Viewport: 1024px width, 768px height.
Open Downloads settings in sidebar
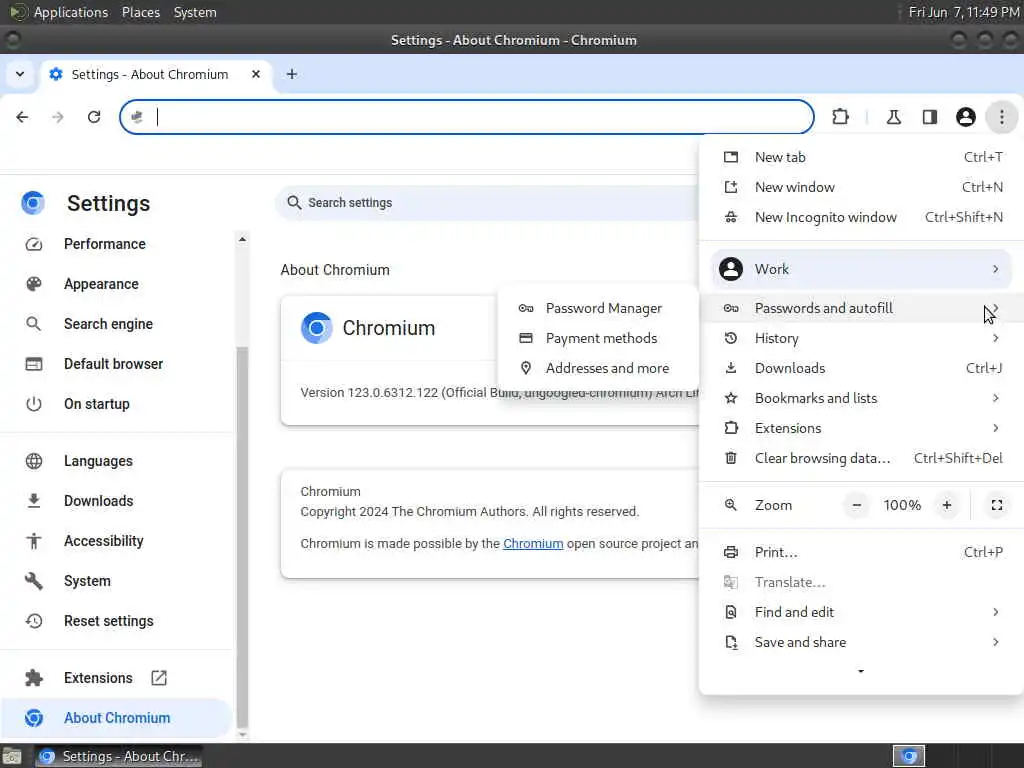tap(99, 501)
